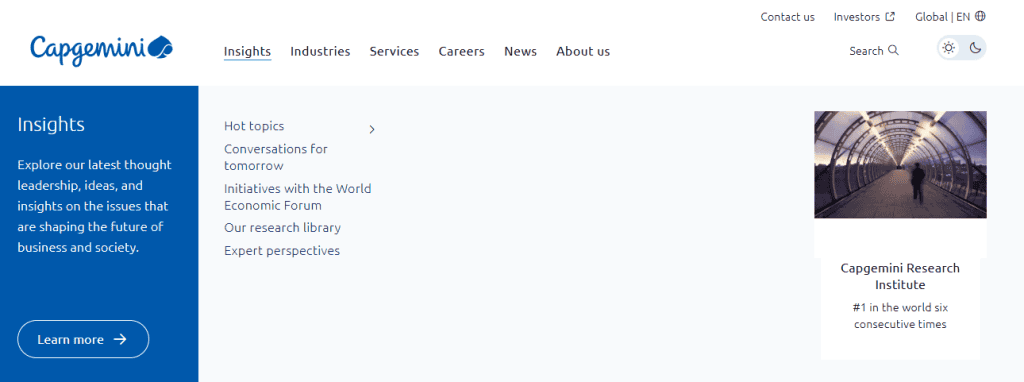Viewport: 1024px width, 382px height.
Task: Open Our research library
Action: click(x=282, y=228)
